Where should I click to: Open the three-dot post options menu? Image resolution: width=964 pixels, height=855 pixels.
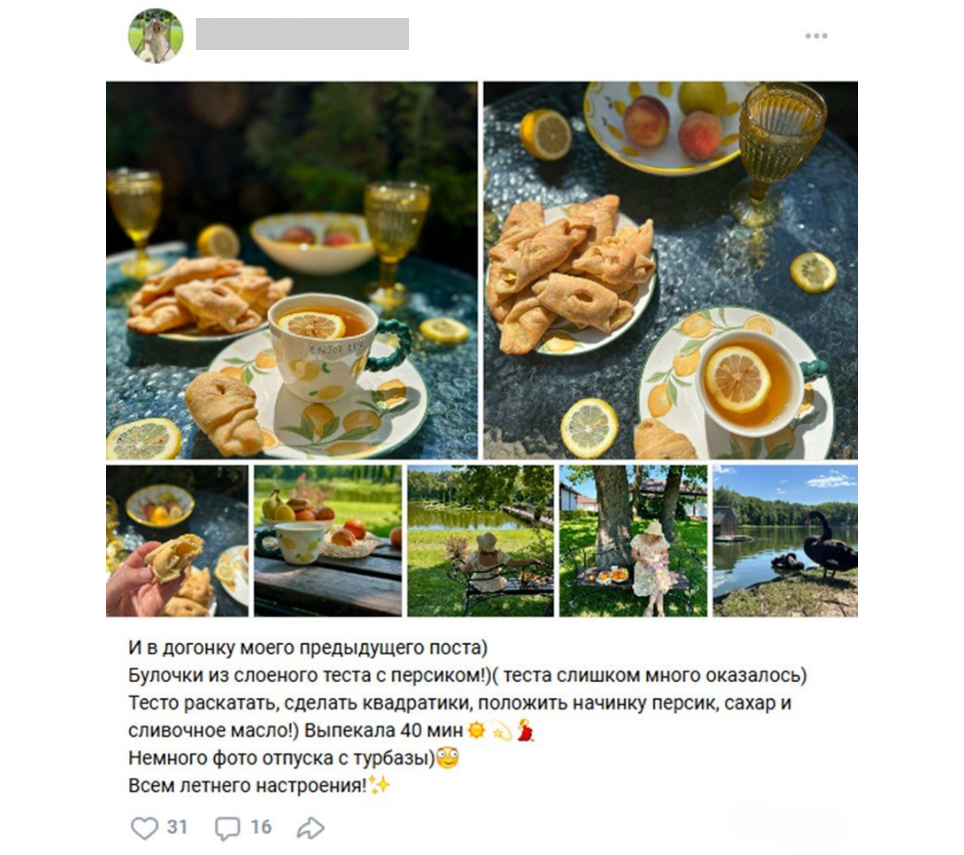816,36
